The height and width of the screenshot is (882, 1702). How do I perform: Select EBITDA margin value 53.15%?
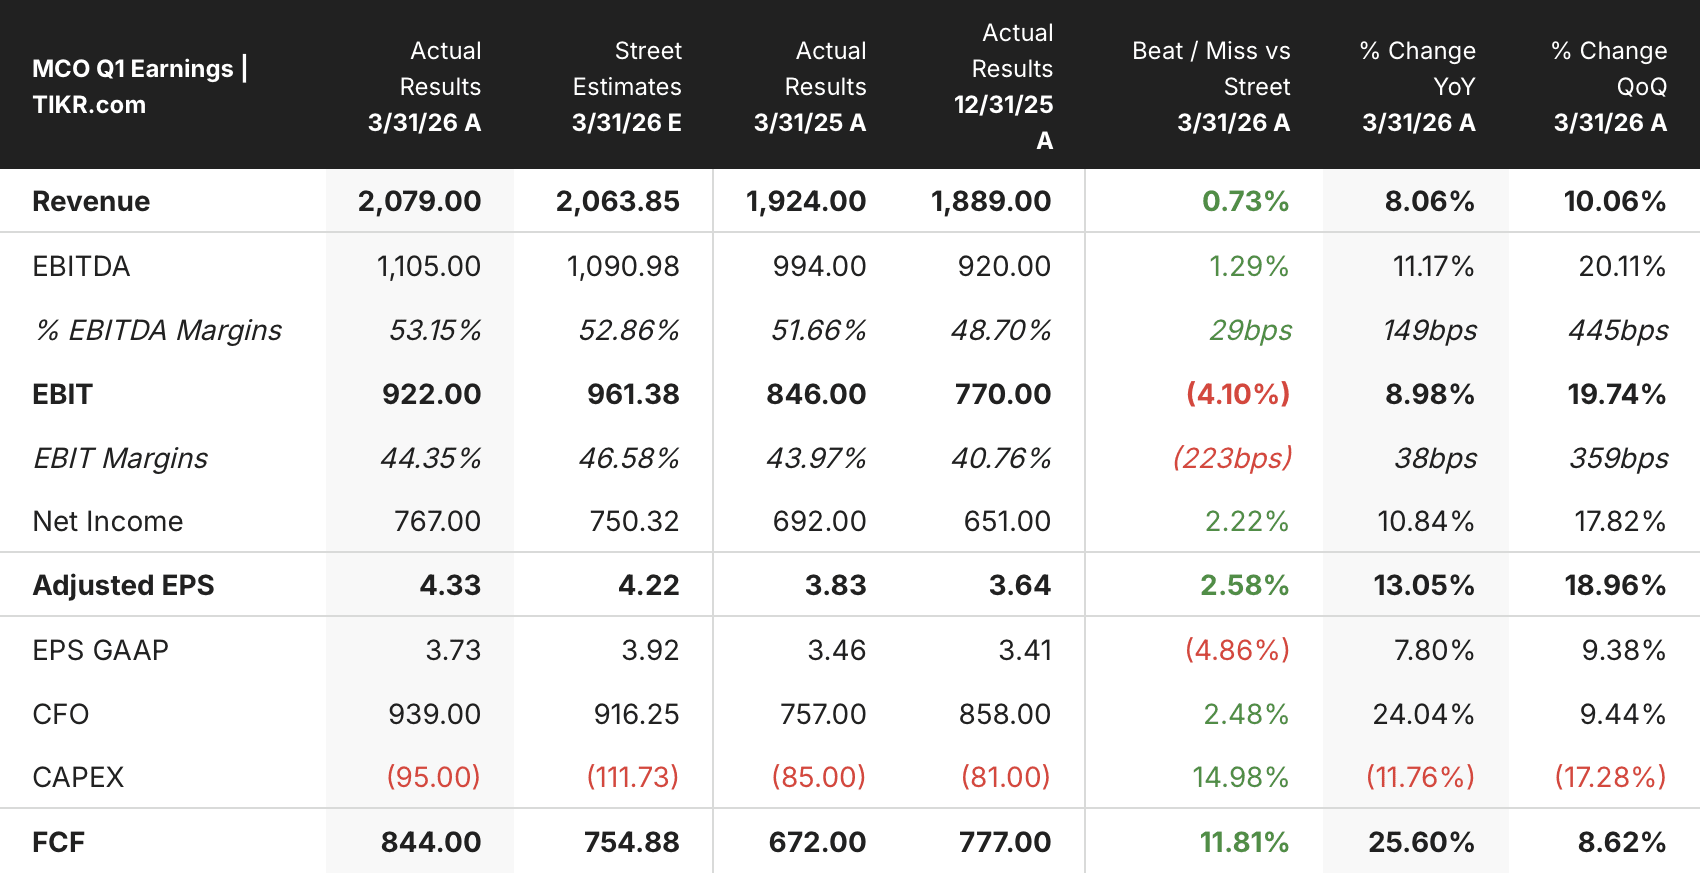(x=435, y=330)
